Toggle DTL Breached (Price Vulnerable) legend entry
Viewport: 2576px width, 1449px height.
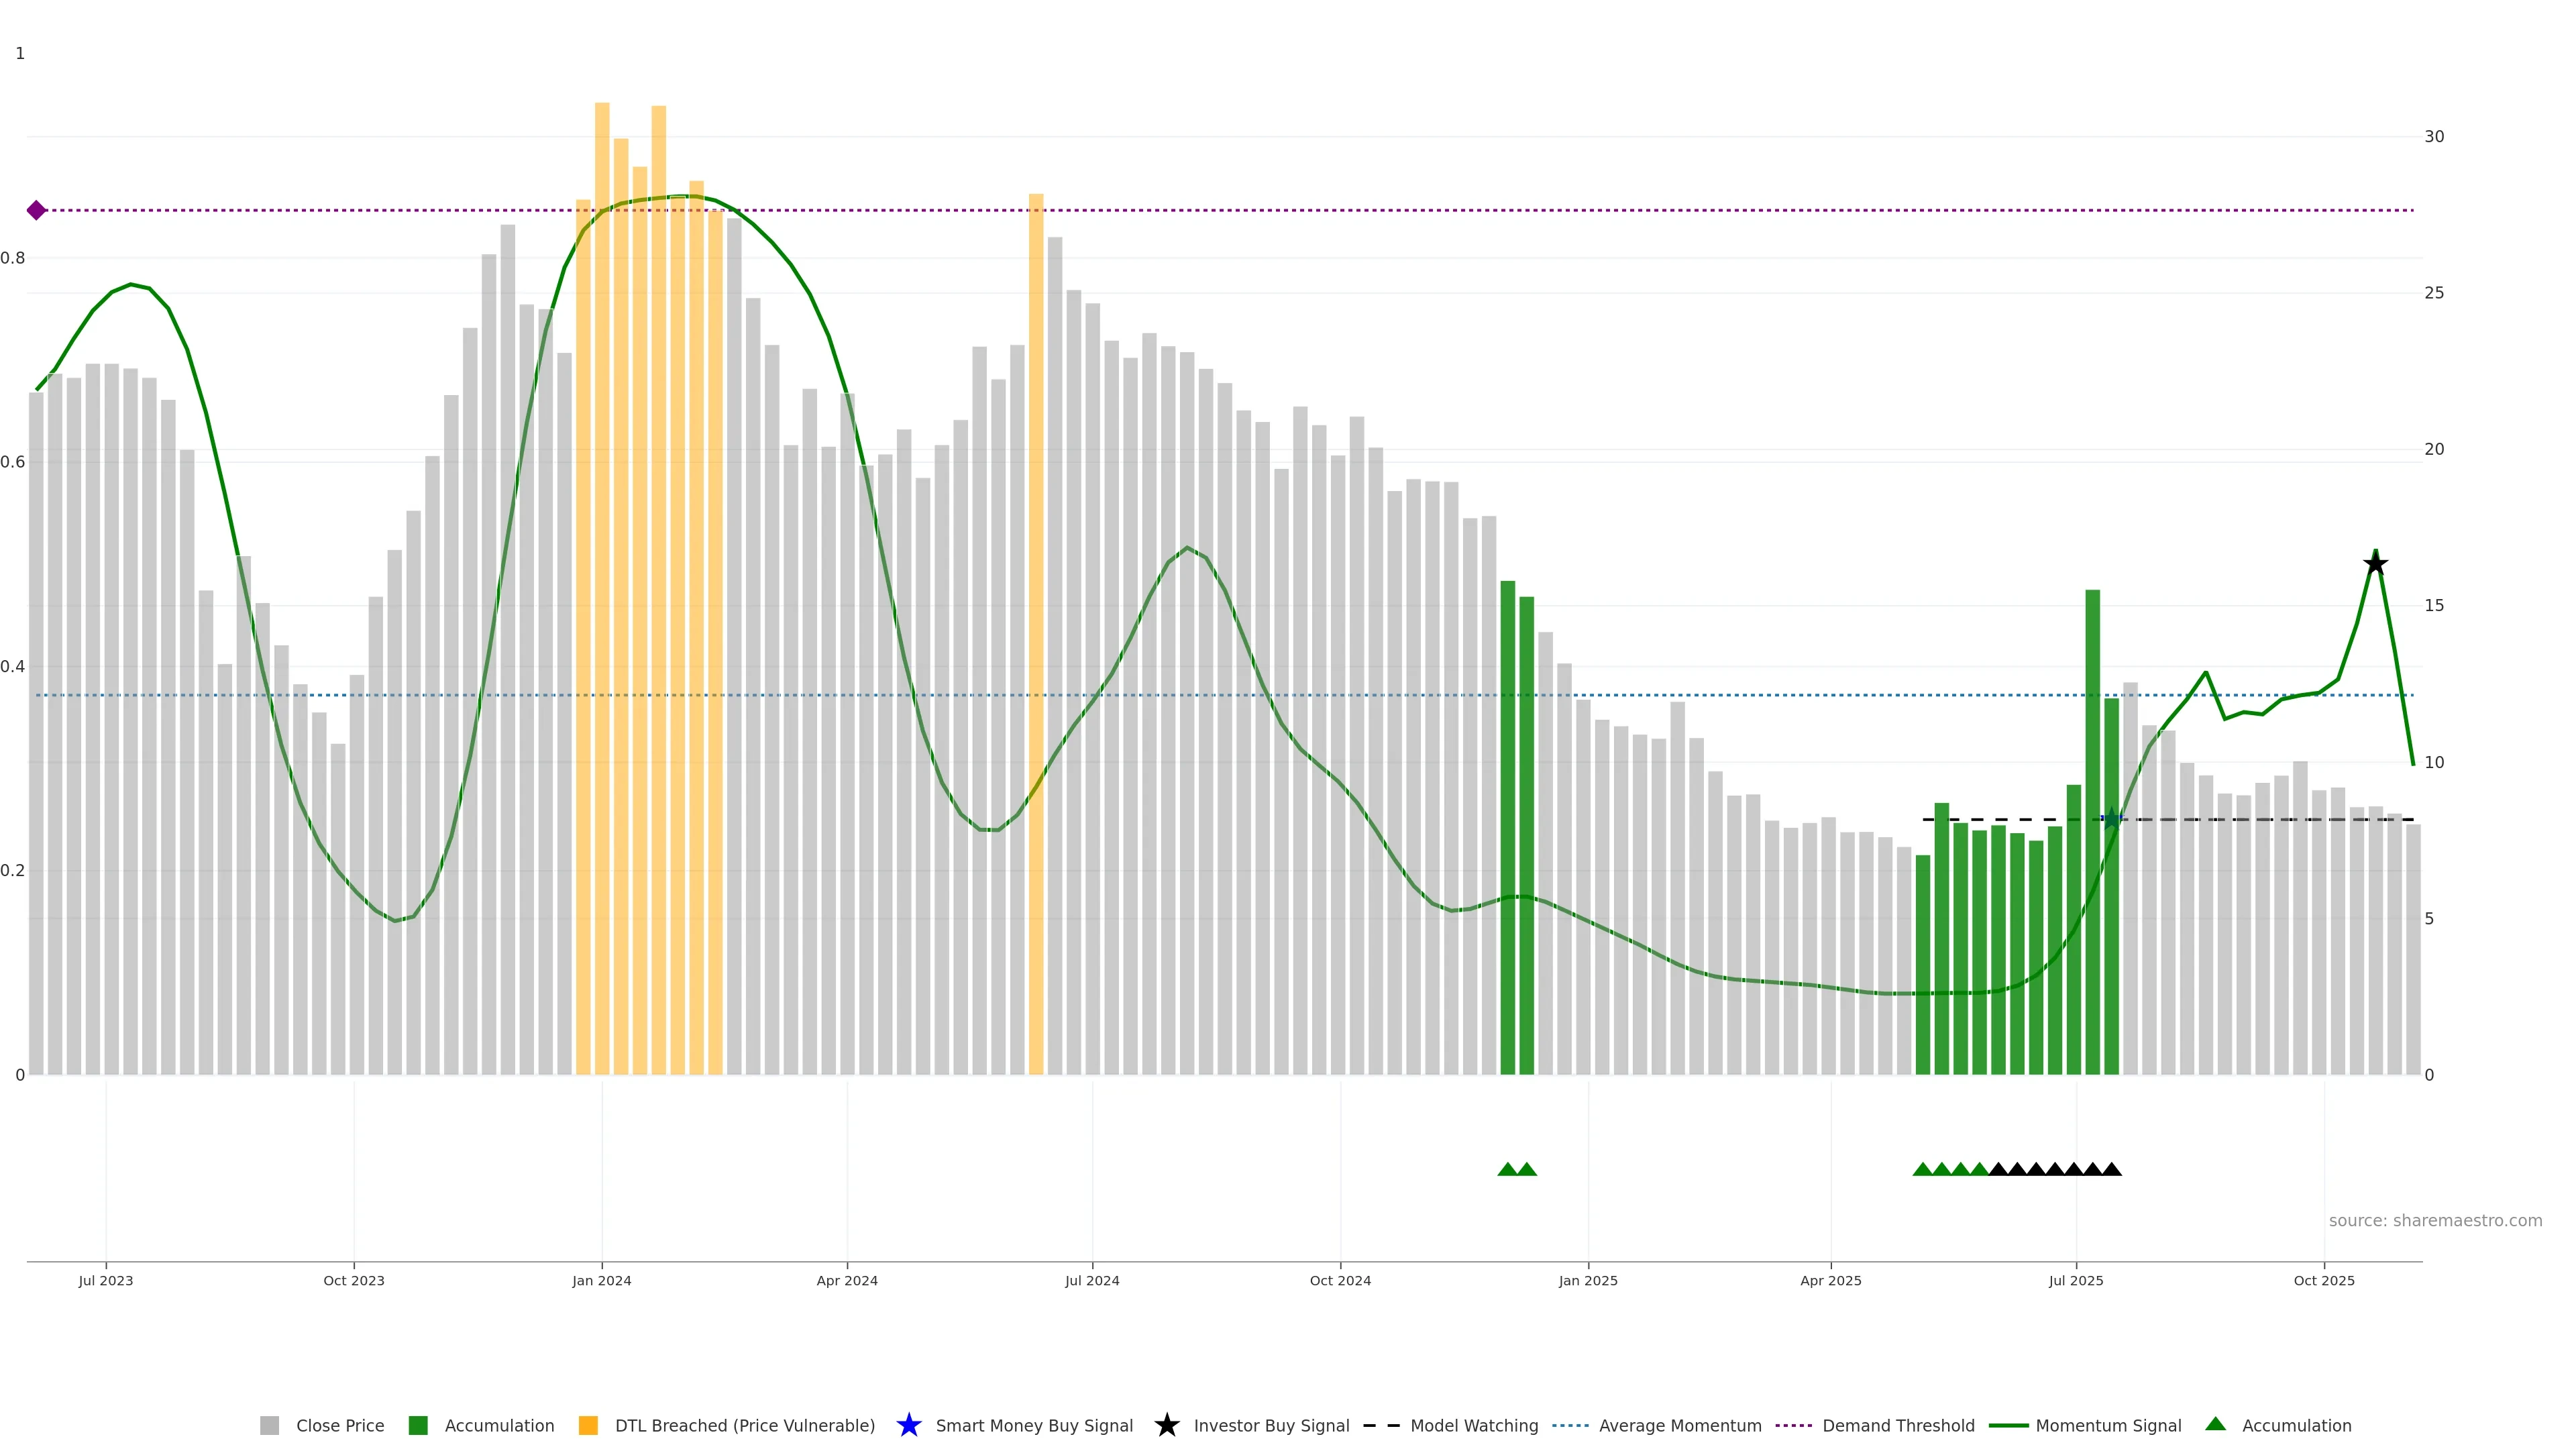[x=744, y=1425]
